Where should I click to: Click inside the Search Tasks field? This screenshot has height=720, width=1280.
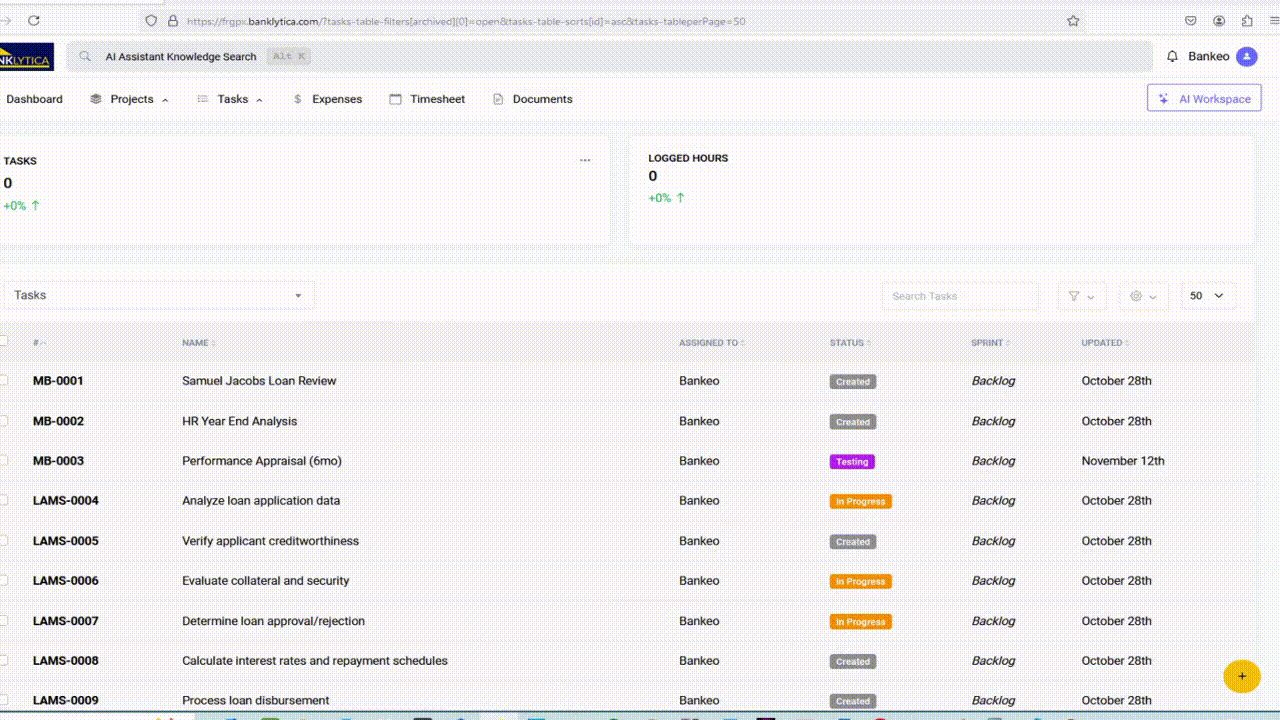pos(959,295)
